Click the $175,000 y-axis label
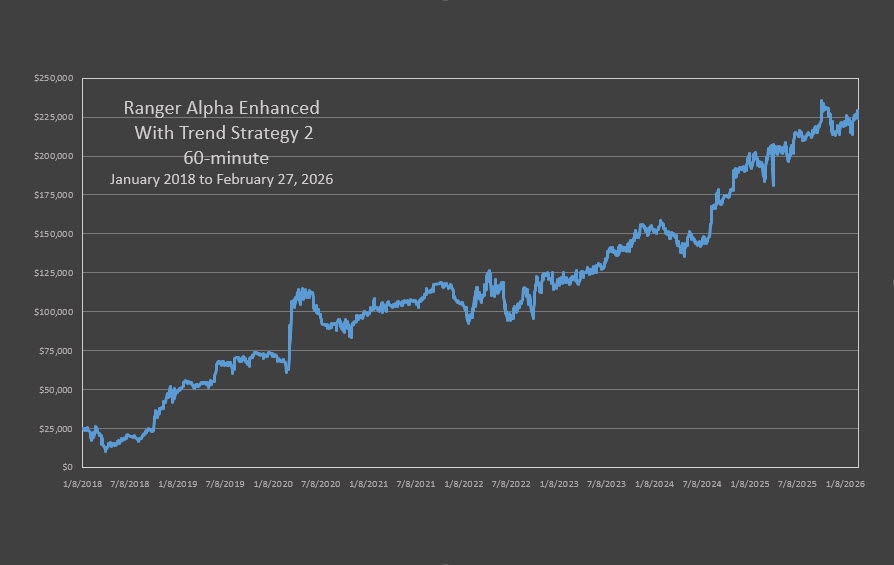894x565 pixels. tap(54, 195)
